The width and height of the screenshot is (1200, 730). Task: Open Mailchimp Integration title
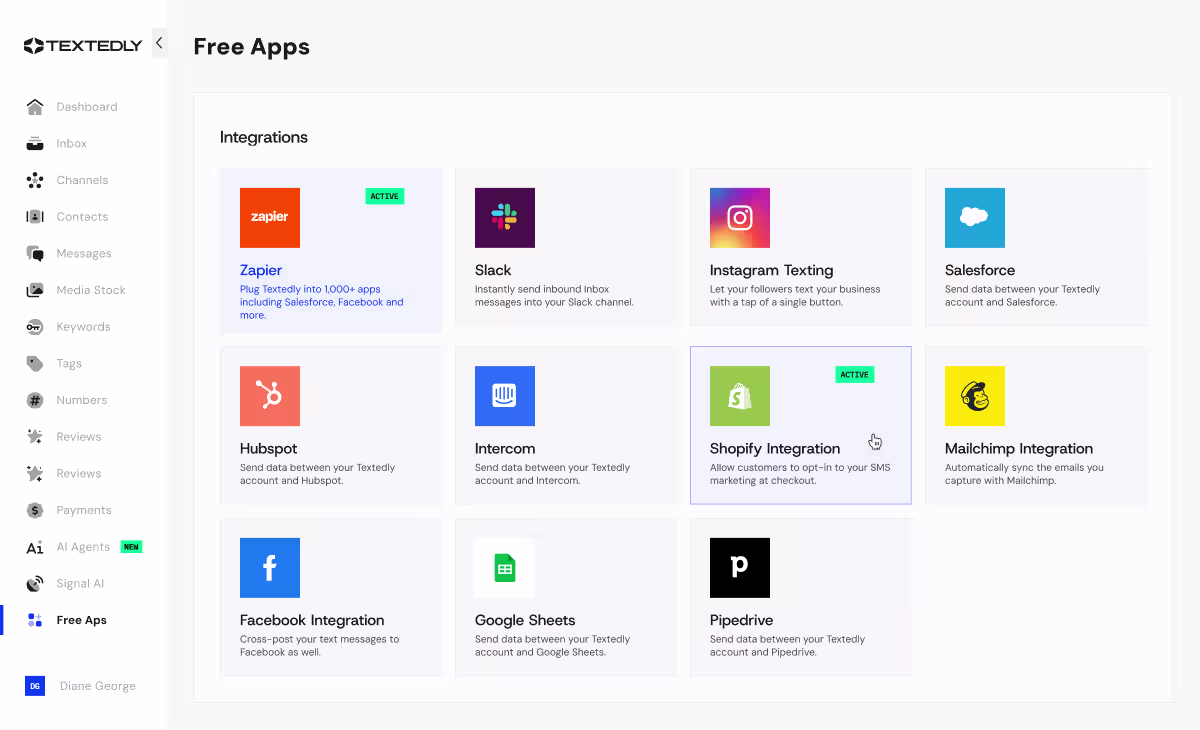point(1019,448)
